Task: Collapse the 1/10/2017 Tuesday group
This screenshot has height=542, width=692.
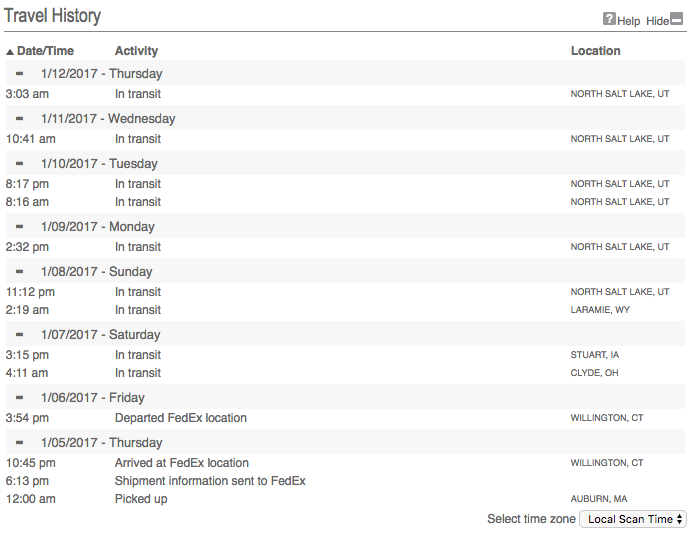Action: (x=20, y=163)
